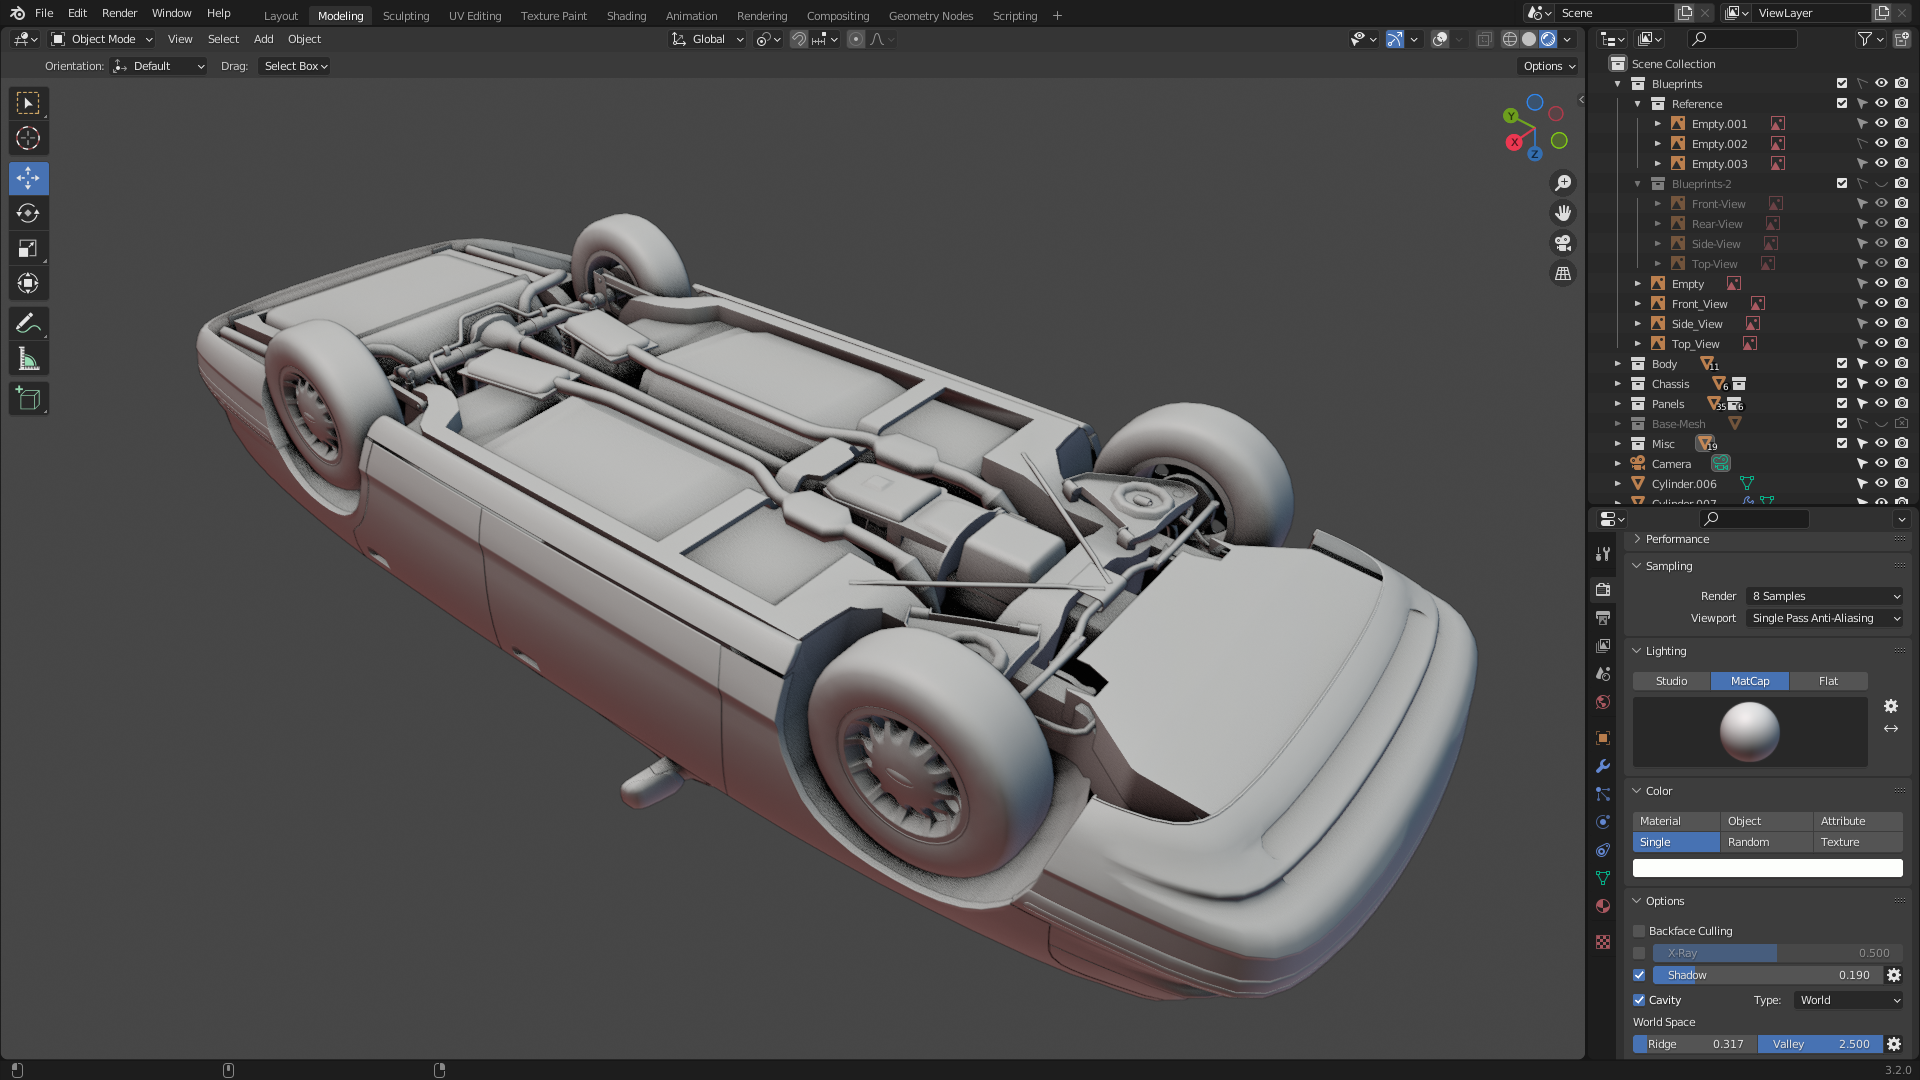Toggle orthographic perspective grid icon
This screenshot has width=1920, height=1080.
pyautogui.click(x=1563, y=273)
